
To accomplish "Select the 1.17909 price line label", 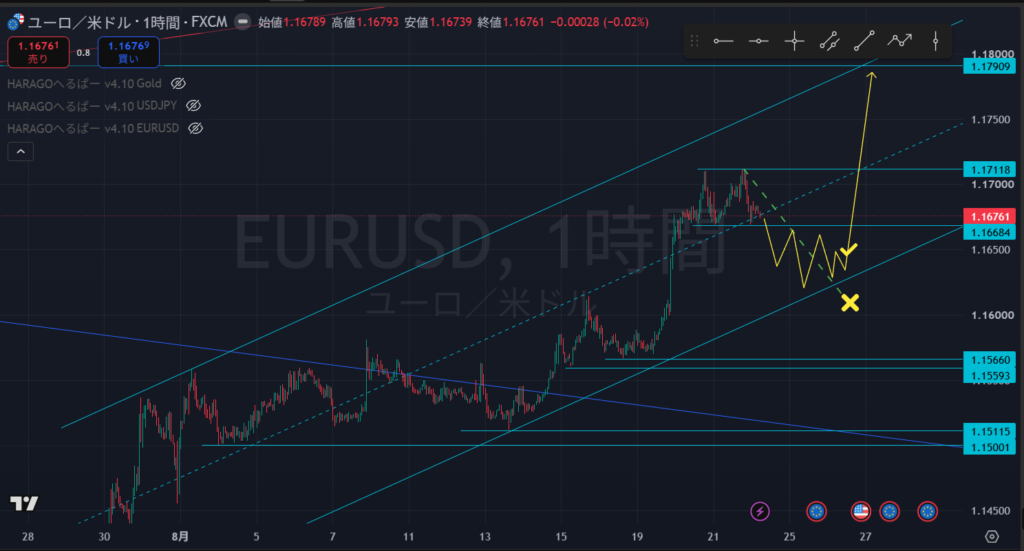I will coord(989,66).
